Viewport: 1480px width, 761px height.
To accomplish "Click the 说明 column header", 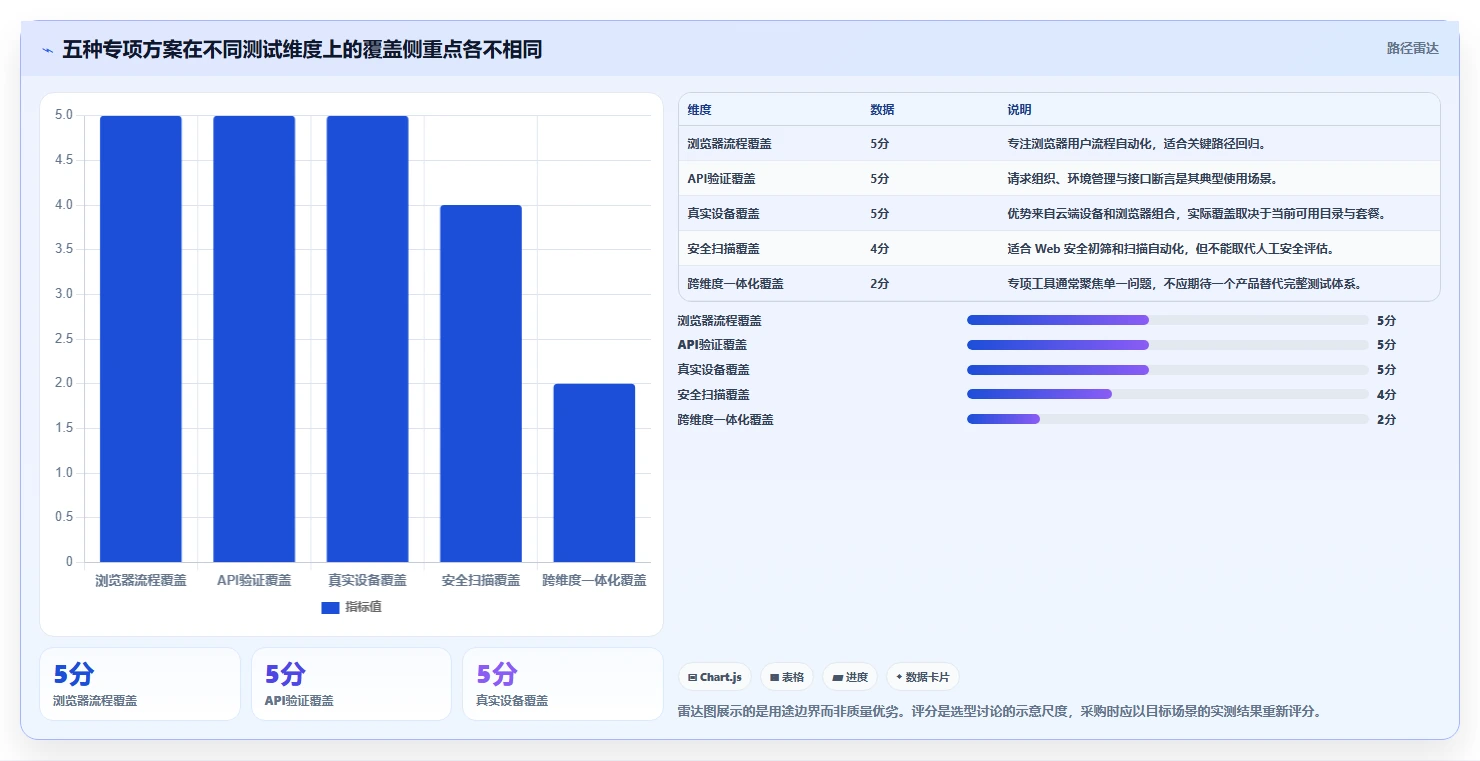I will (x=1019, y=110).
